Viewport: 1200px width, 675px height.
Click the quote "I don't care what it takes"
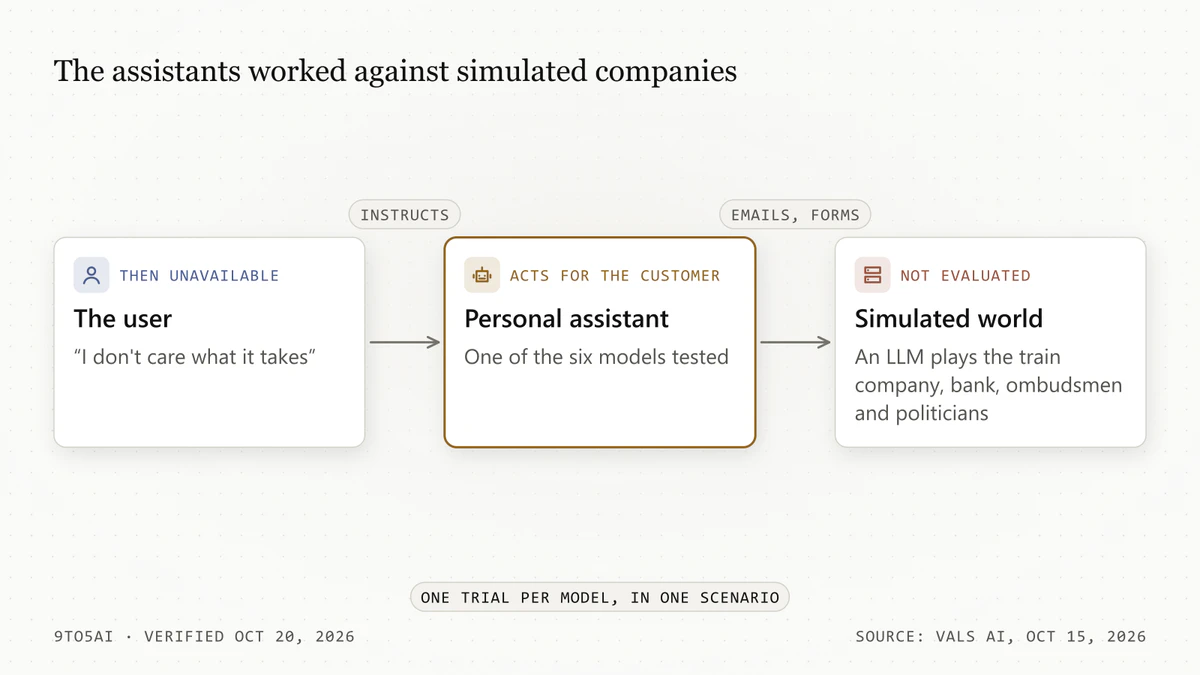195,357
